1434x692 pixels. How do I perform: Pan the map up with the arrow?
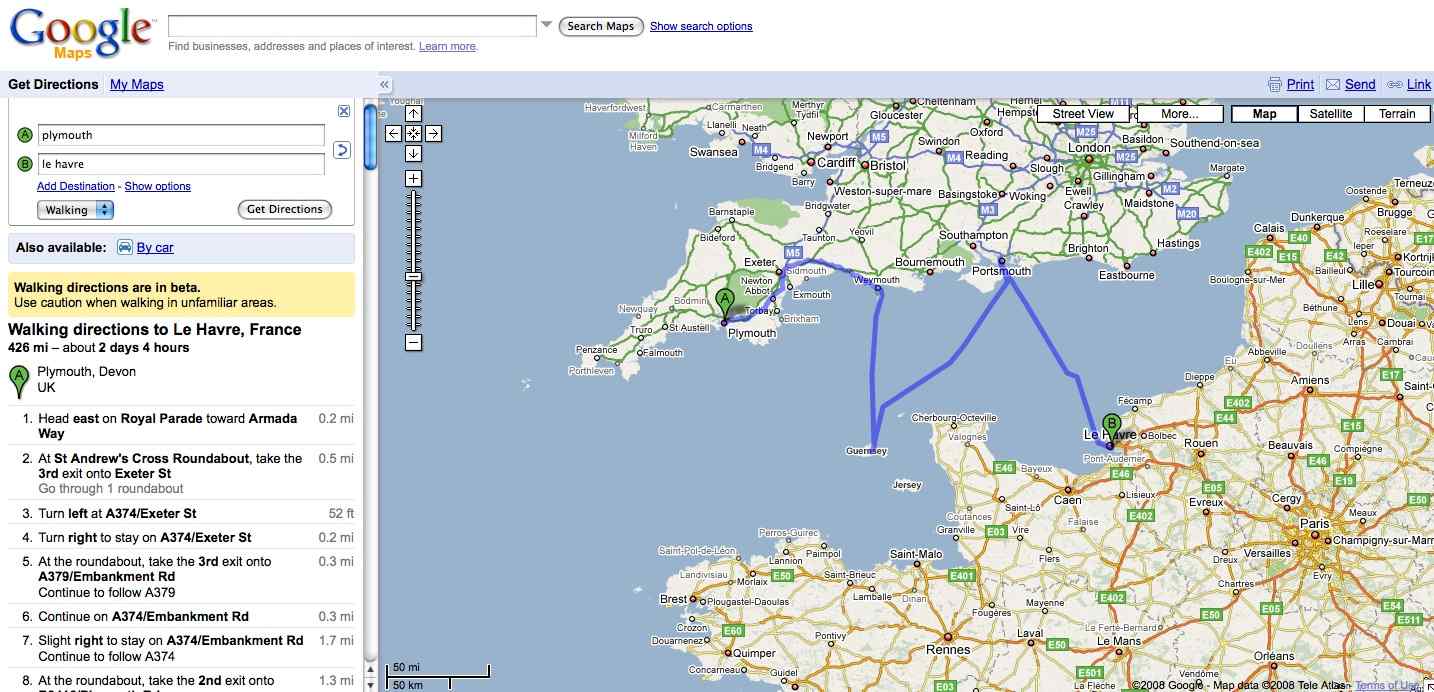tap(413, 113)
